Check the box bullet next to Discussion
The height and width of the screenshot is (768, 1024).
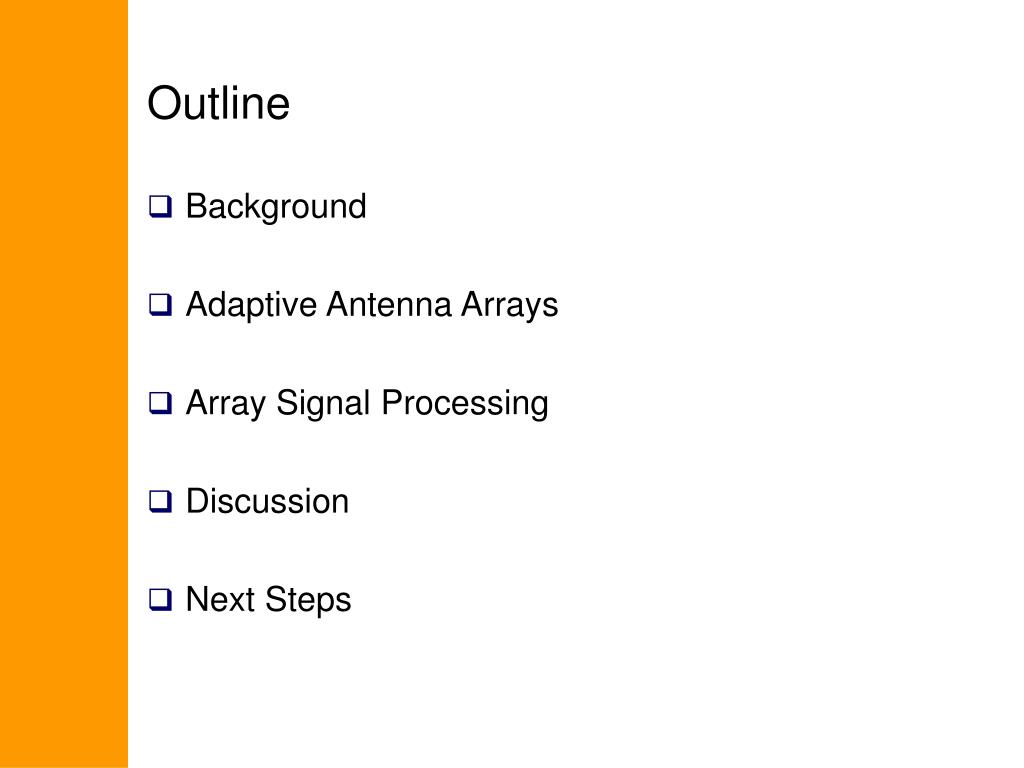click(161, 502)
